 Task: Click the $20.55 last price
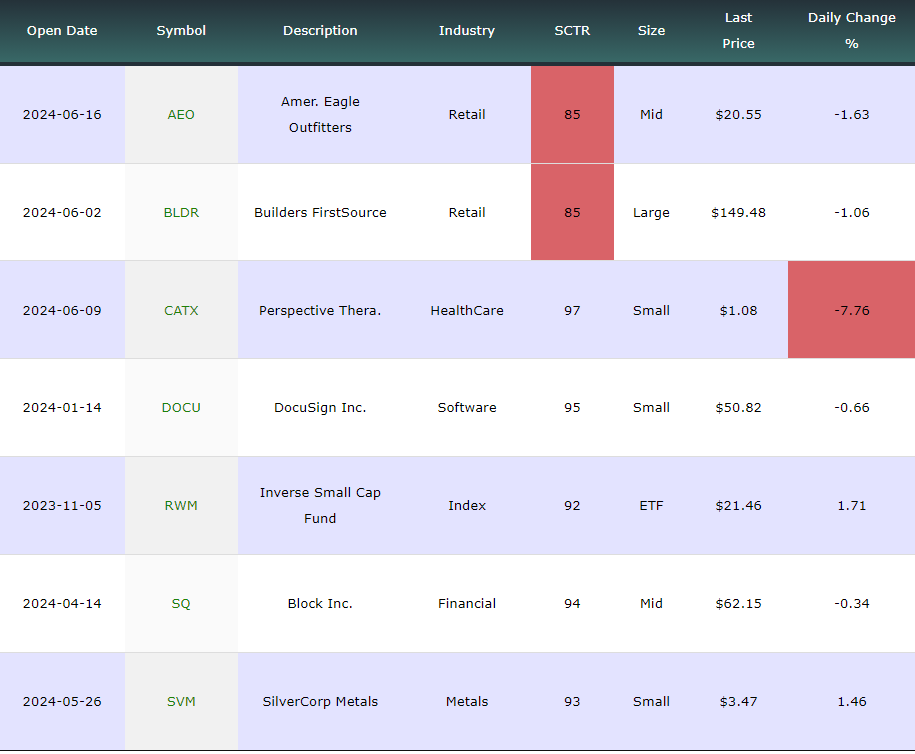tap(738, 114)
